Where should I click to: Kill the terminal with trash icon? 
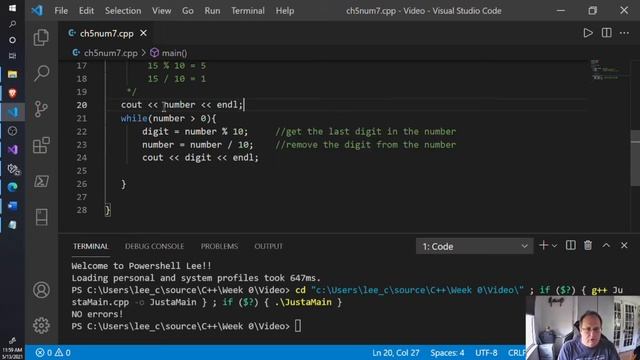pyautogui.click(x=588, y=245)
